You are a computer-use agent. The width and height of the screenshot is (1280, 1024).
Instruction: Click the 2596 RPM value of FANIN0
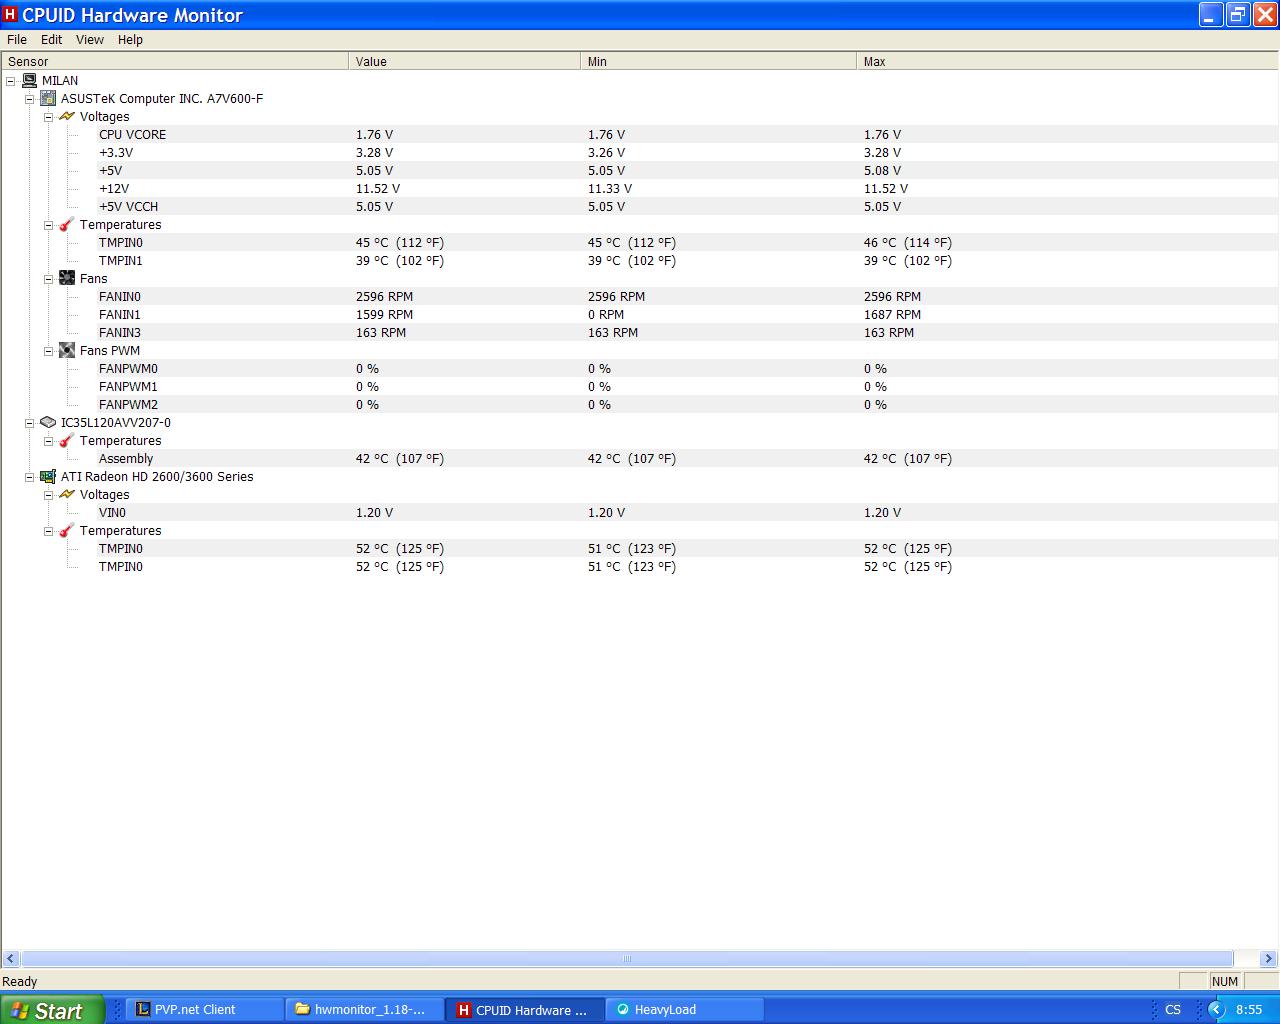[384, 296]
